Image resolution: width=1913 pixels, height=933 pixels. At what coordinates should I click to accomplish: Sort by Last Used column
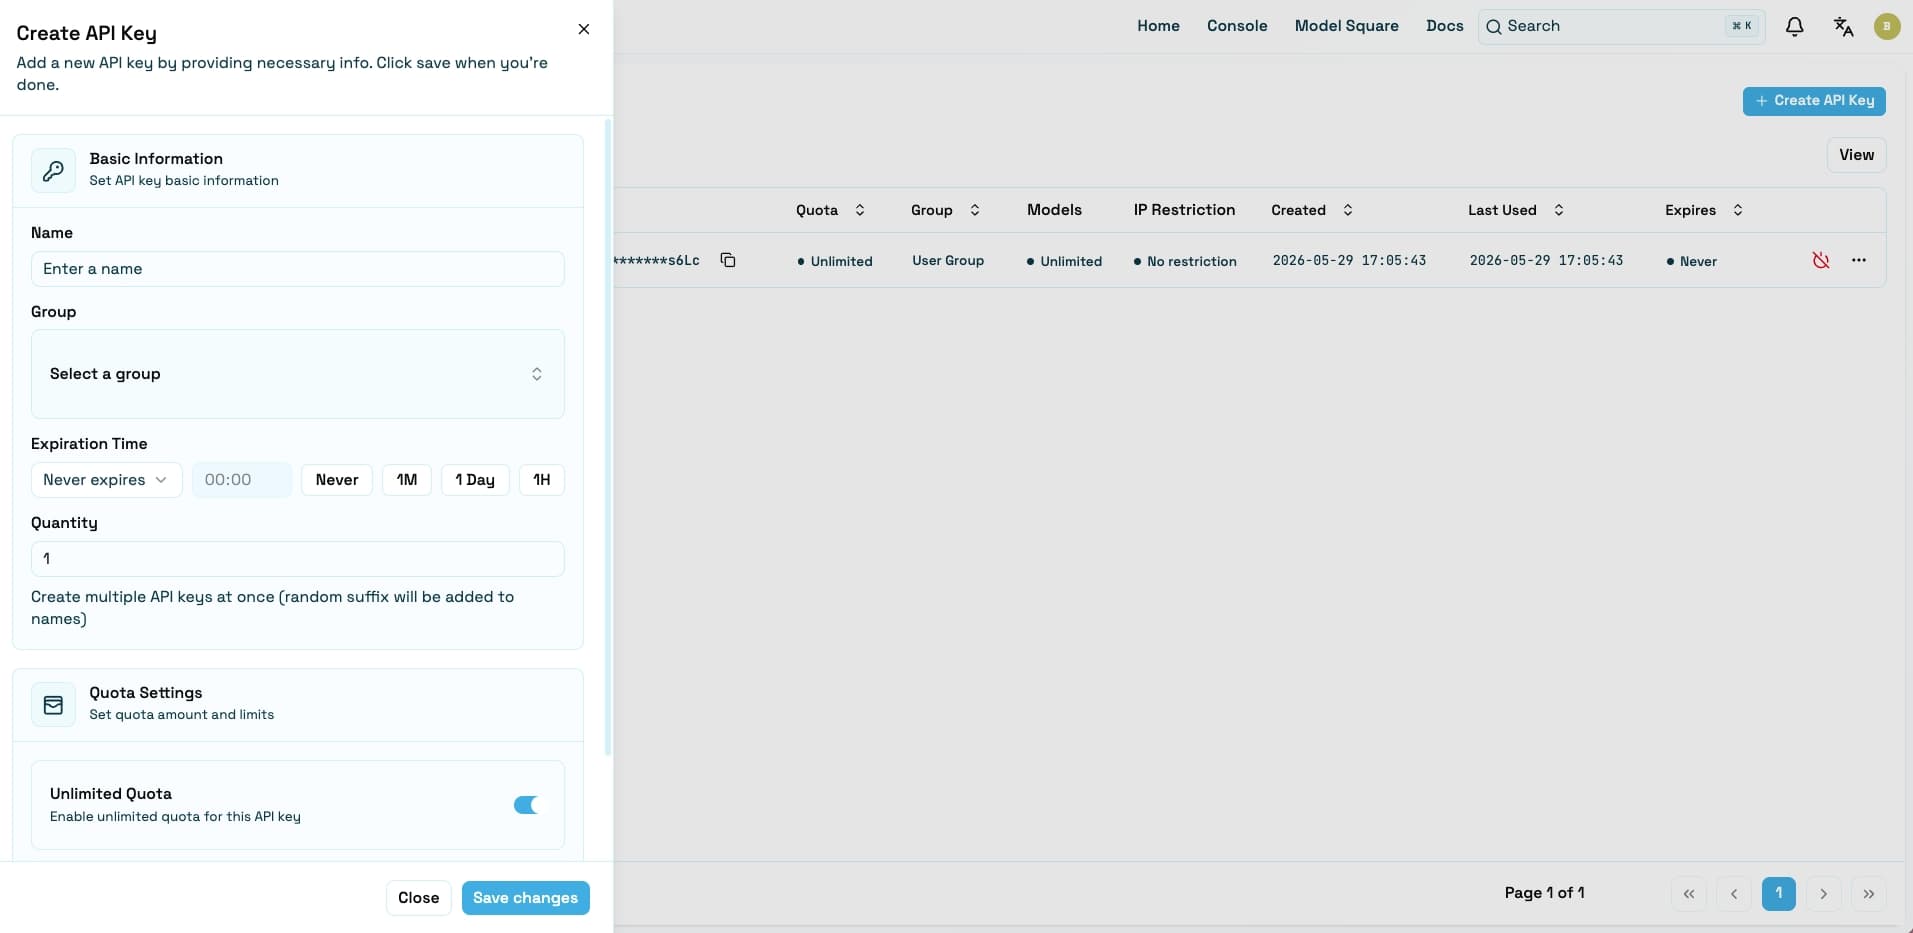click(x=1516, y=210)
